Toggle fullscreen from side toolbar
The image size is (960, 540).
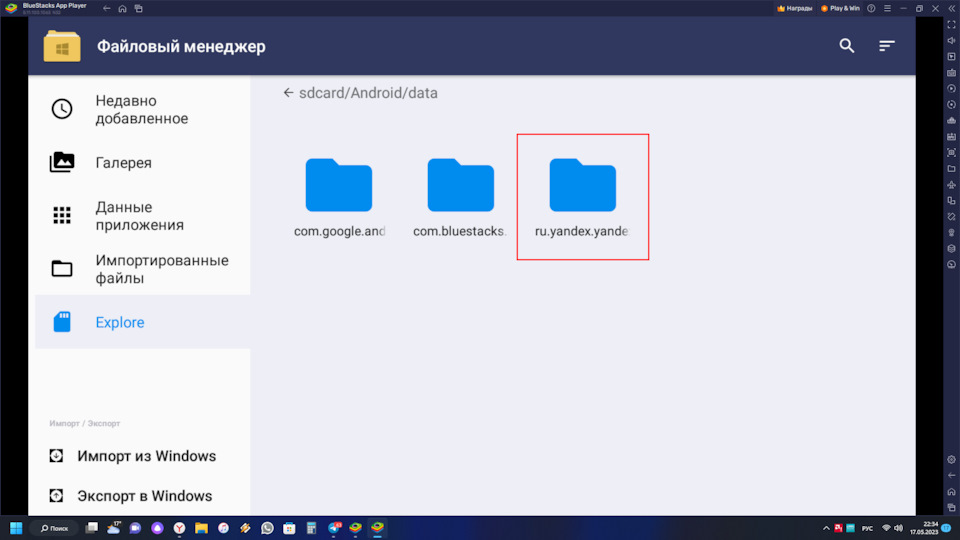click(x=951, y=24)
